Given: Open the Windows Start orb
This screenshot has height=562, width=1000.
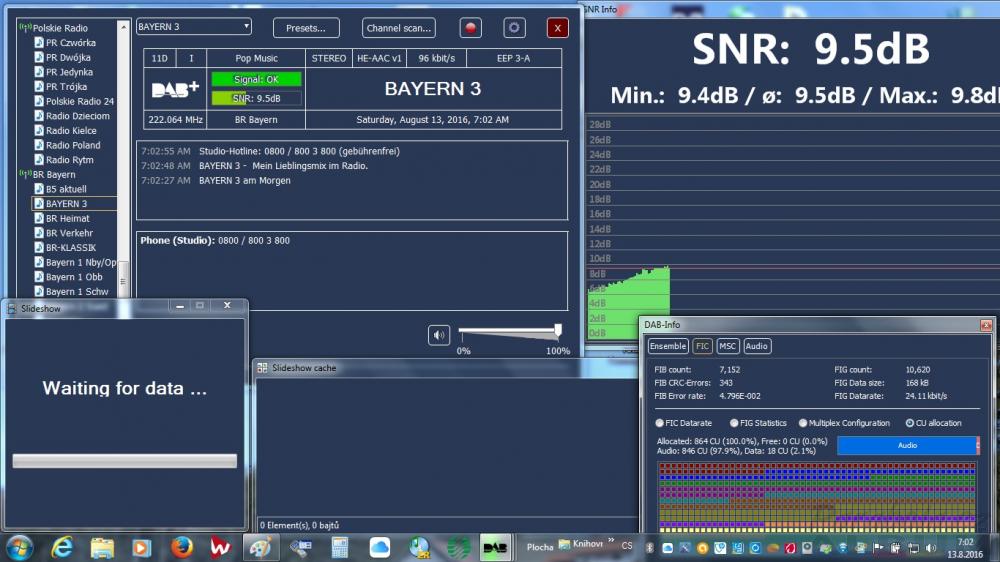Looking at the screenshot, I should pyautogui.click(x=19, y=547).
